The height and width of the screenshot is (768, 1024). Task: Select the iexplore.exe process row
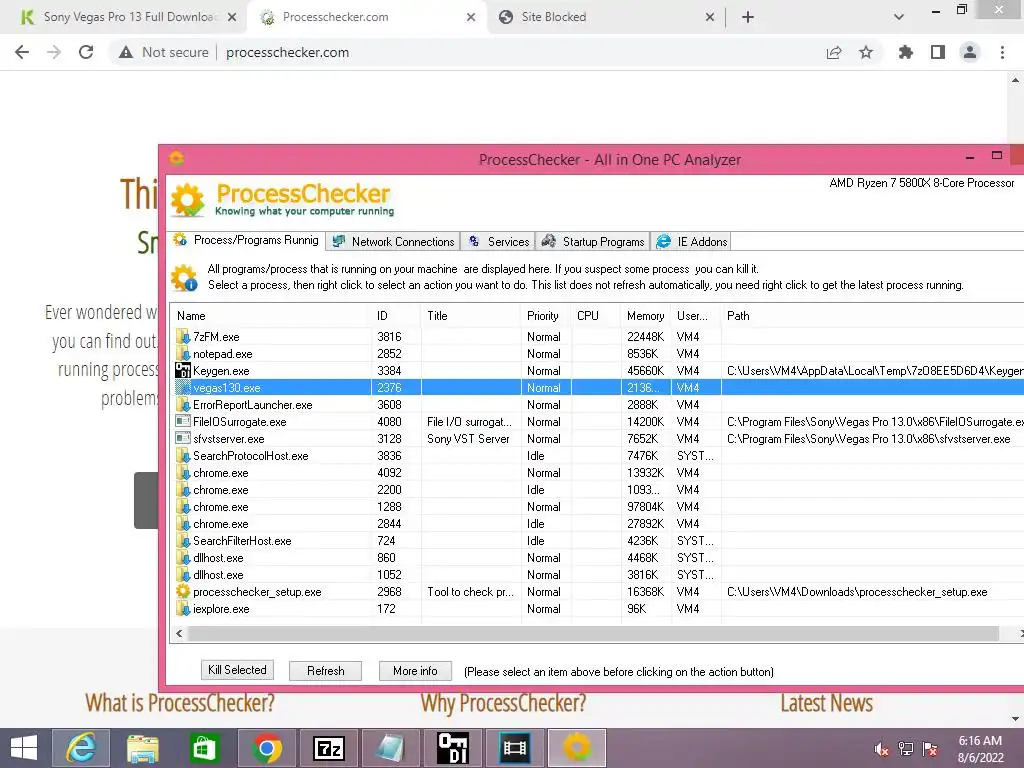click(598, 609)
